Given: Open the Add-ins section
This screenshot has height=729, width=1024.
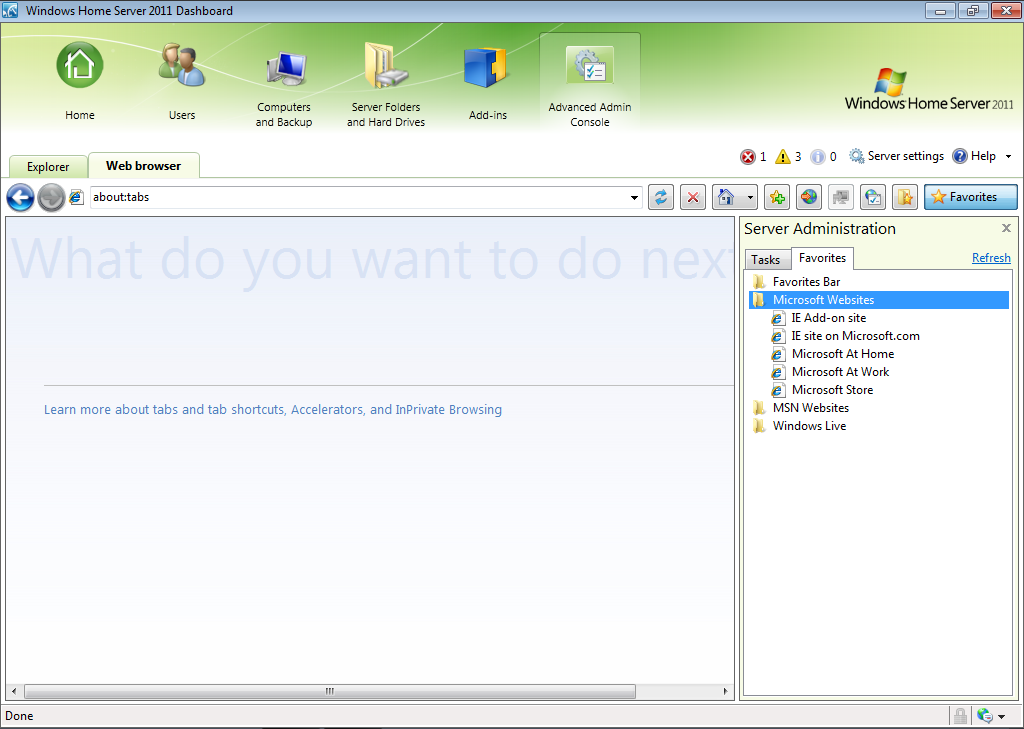Looking at the screenshot, I should pos(488,82).
